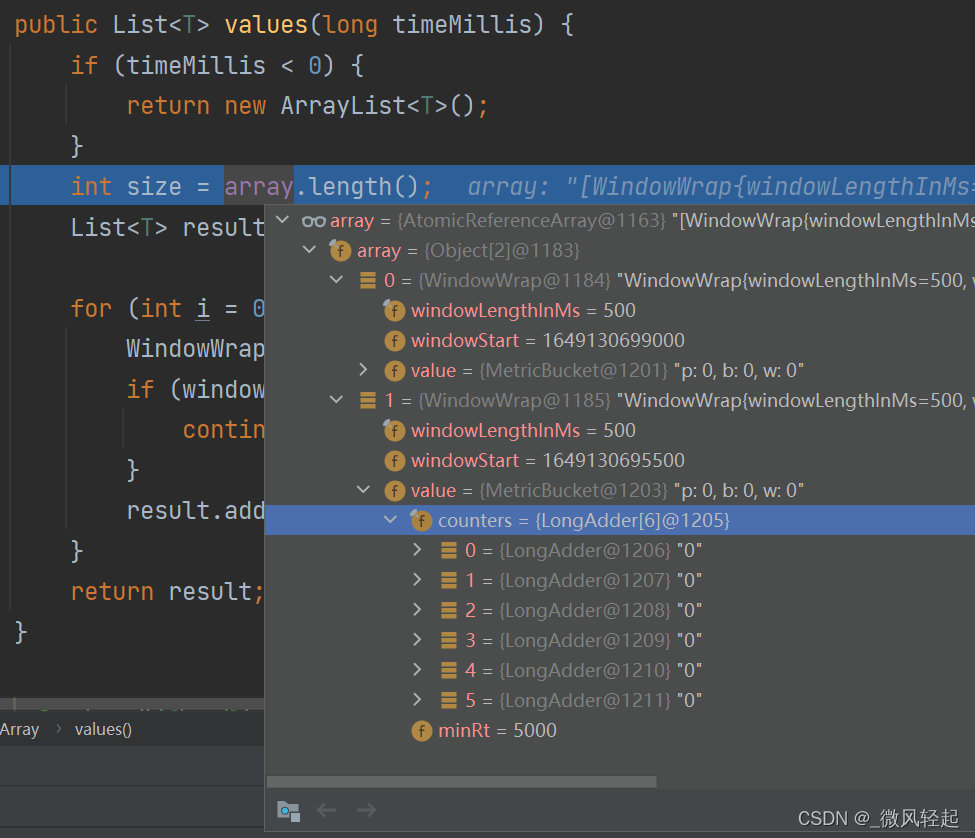
Task: Click 'return new ArrayList<T>();' line
Action: click(x=308, y=106)
